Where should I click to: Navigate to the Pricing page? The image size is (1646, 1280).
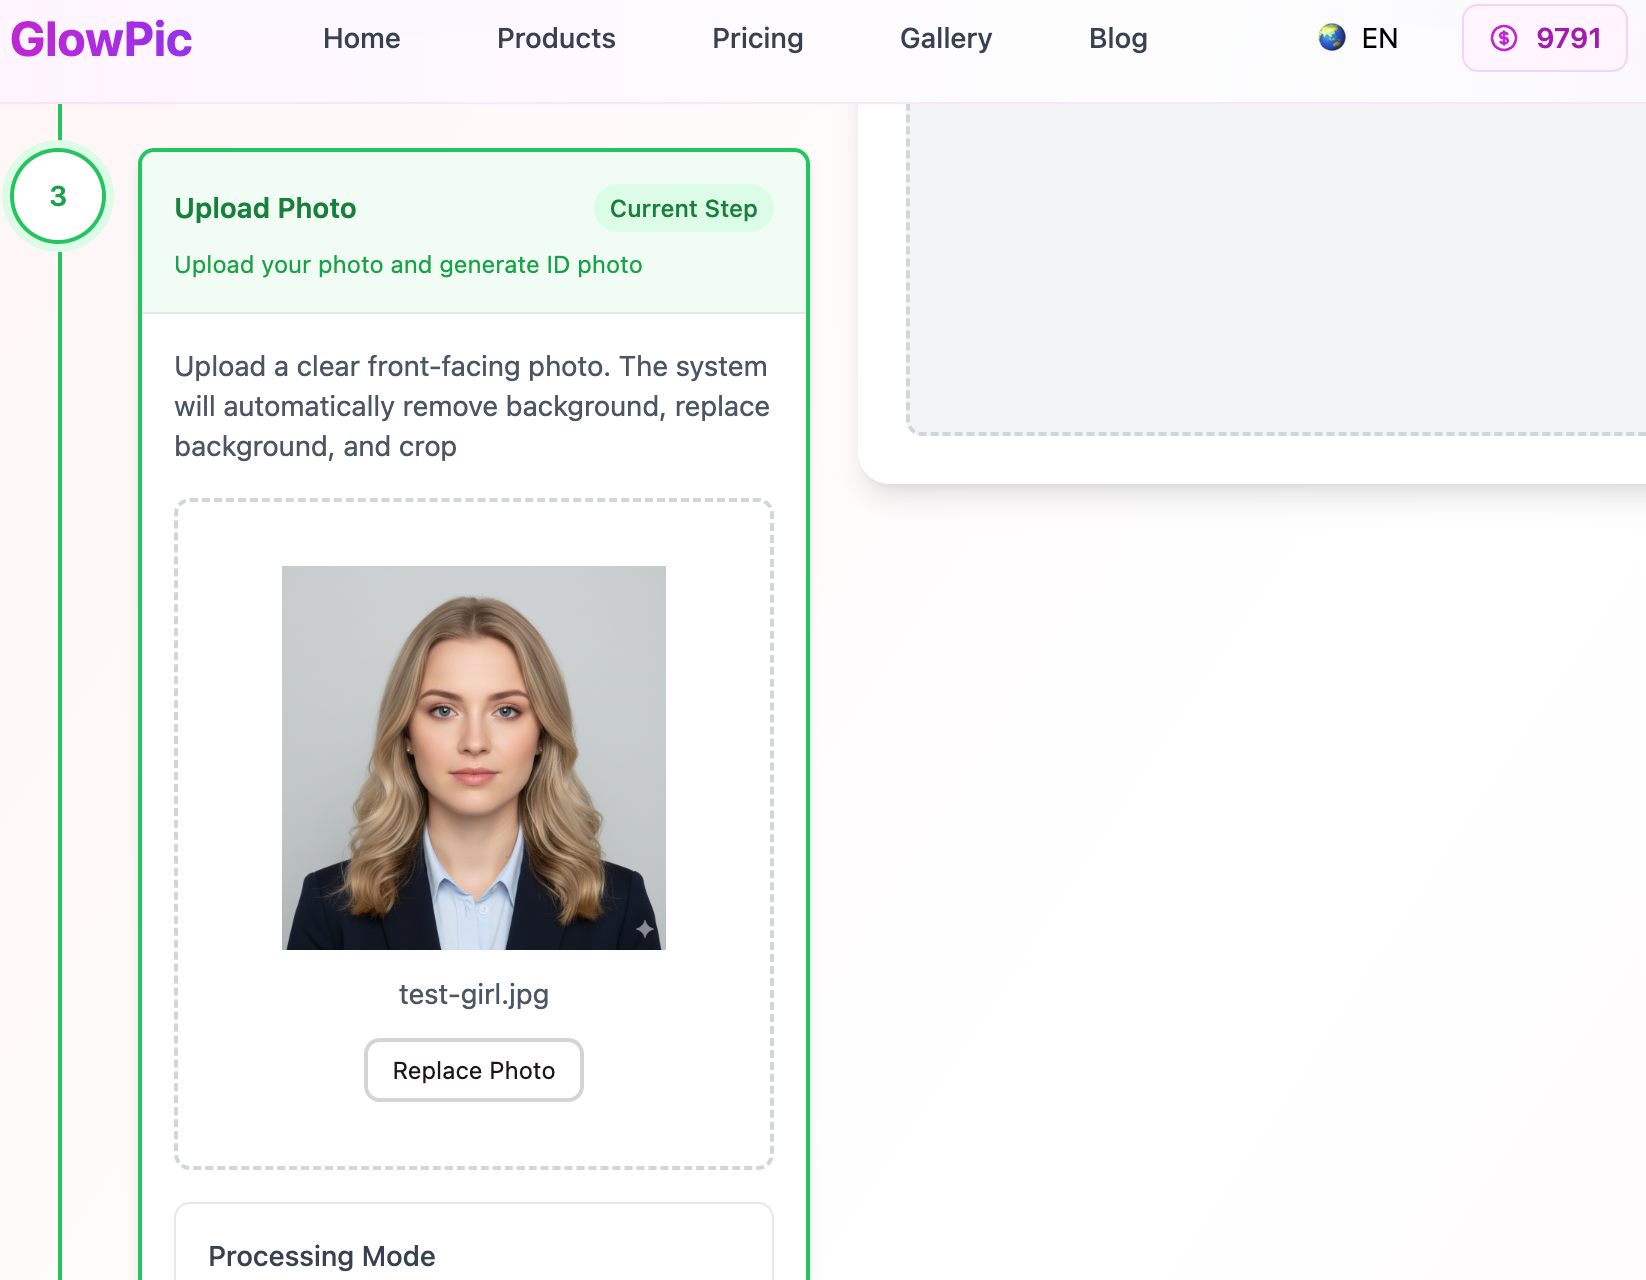pyautogui.click(x=757, y=38)
